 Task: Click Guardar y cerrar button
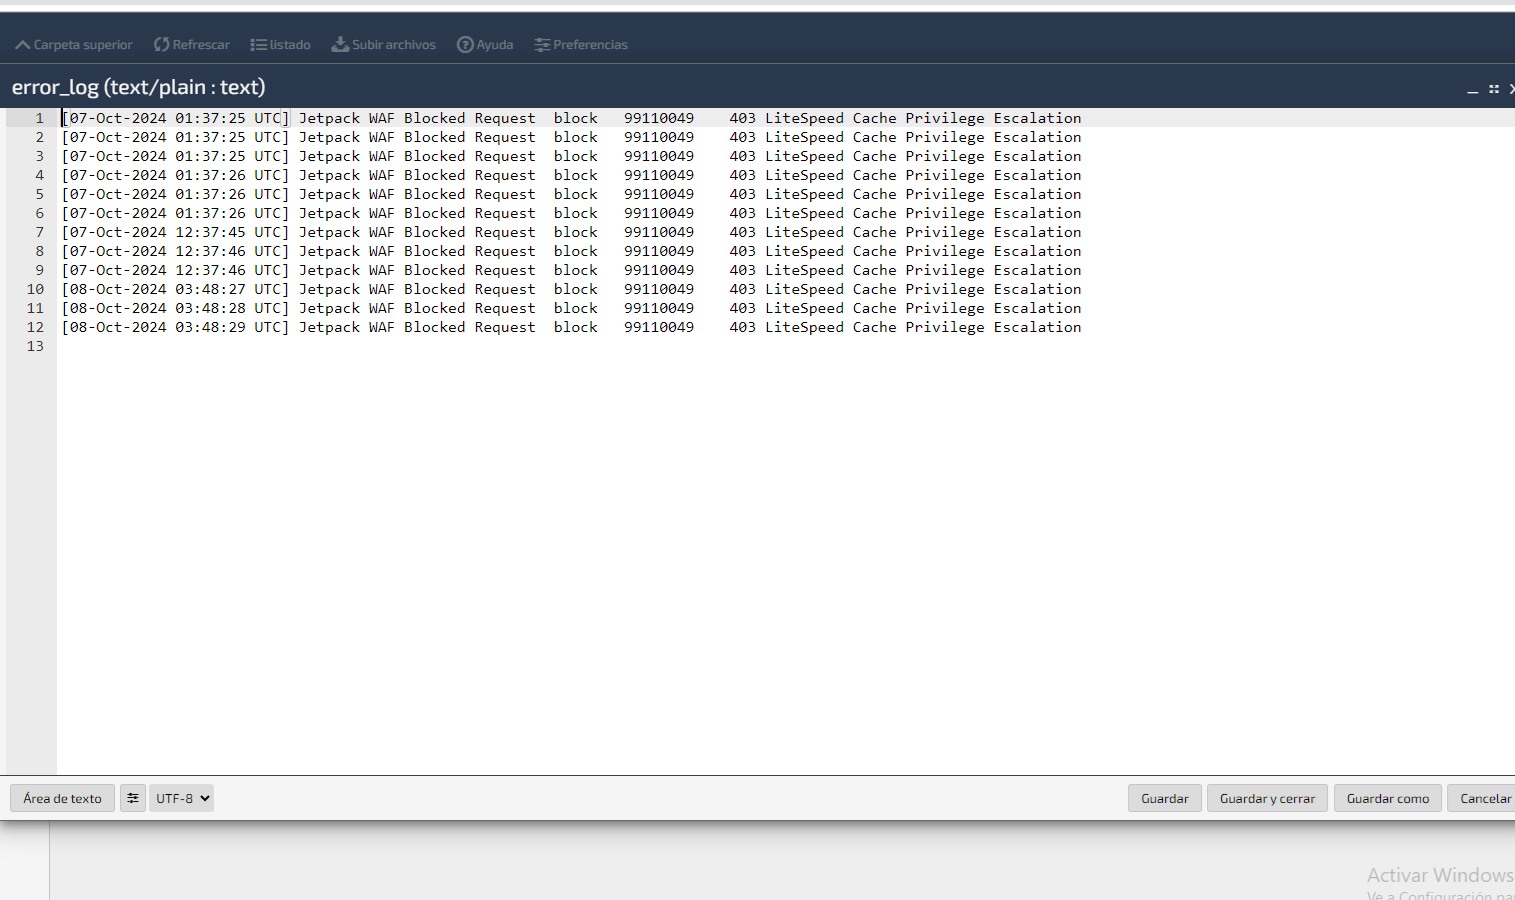(1267, 798)
